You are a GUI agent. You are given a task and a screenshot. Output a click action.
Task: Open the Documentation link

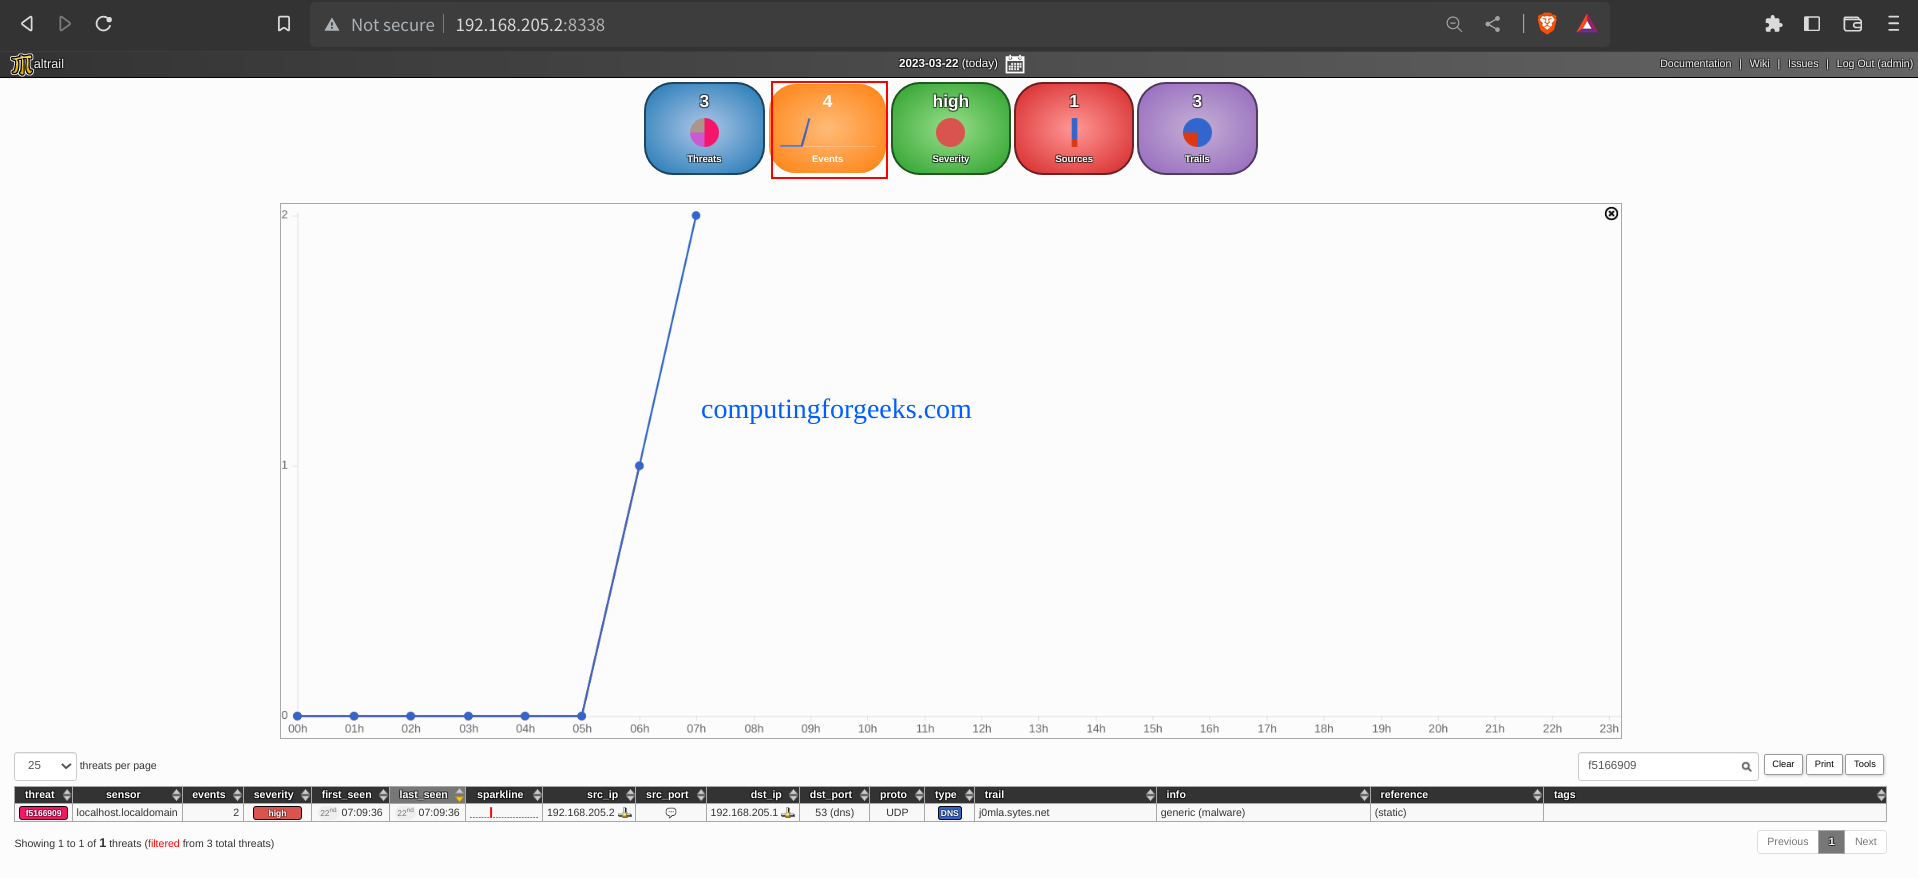tap(1695, 64)
